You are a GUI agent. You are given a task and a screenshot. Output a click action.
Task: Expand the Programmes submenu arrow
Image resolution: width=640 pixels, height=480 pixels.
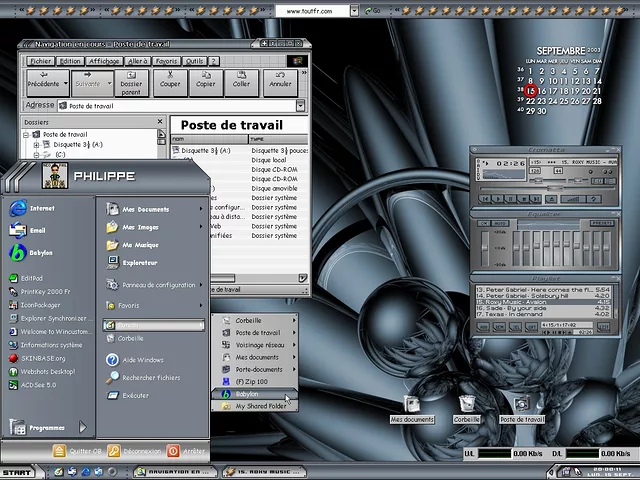(83, 427)
